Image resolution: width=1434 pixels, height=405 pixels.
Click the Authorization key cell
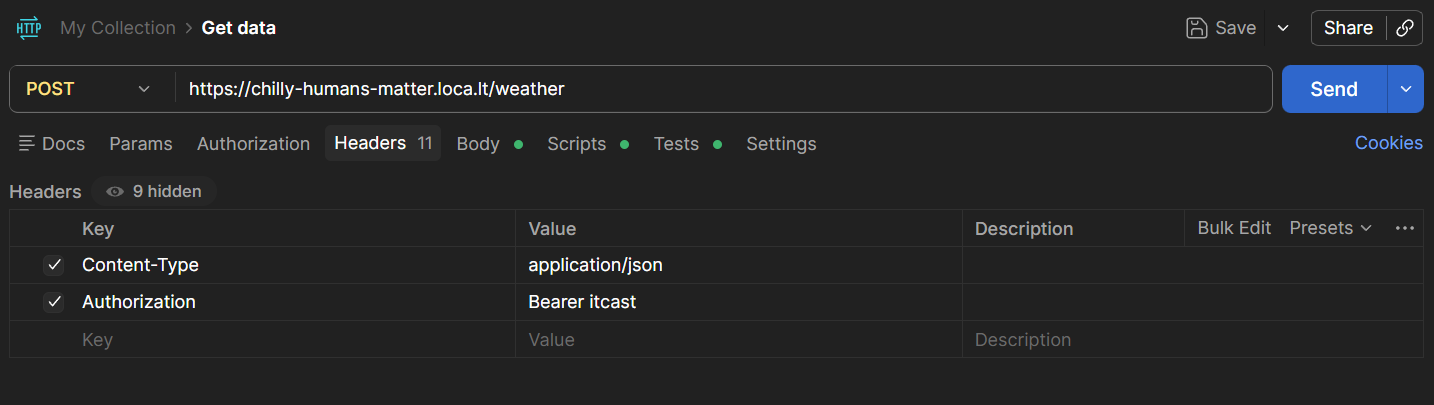(295, 302)
